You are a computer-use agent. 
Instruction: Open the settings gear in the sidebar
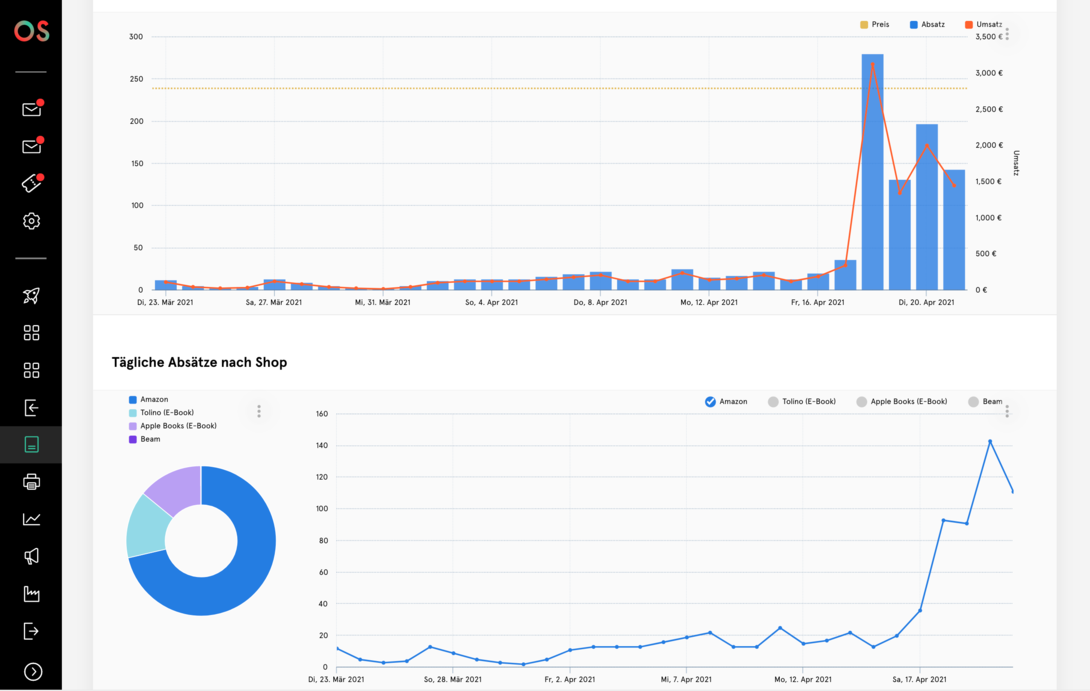point(31,221)
